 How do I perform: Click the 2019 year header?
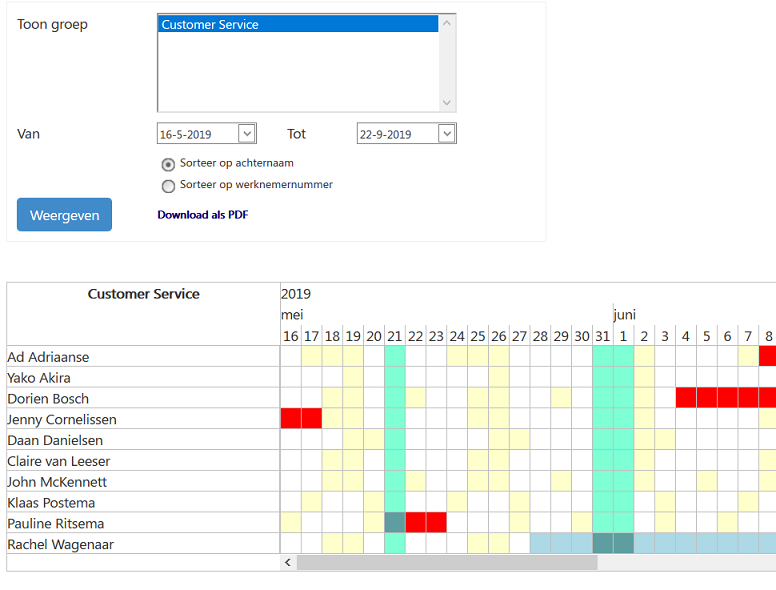[296, 294]
